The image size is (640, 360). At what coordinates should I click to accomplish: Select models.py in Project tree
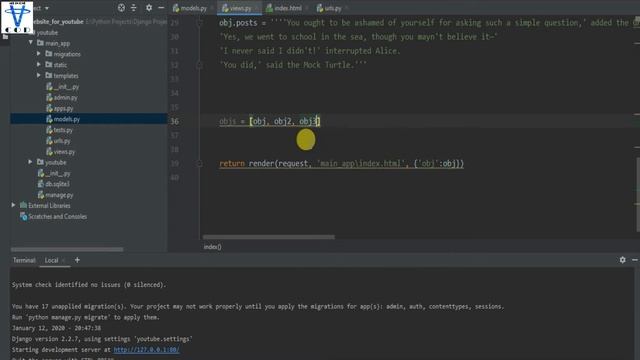67,119
